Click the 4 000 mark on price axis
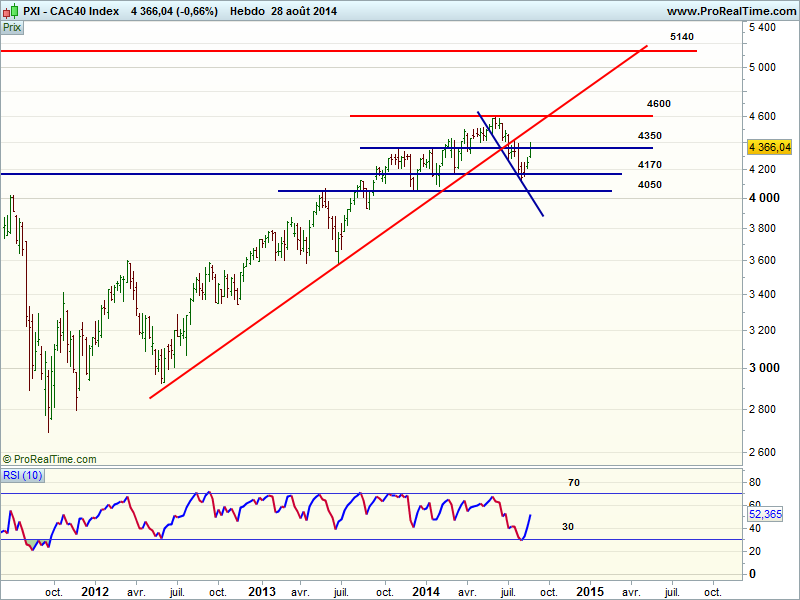This screenshot has height=600, width=800. click(765, 198)
